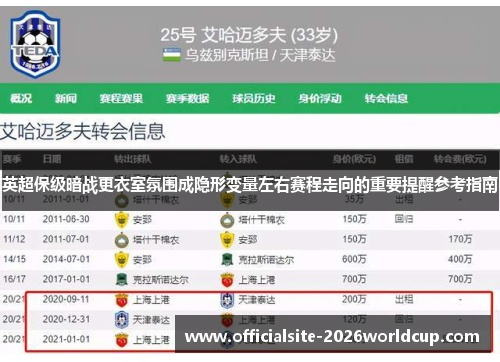Click the 身价(欧元) column header
The width and height of the screenshot is (500, 362).
(x=354, y=159)
